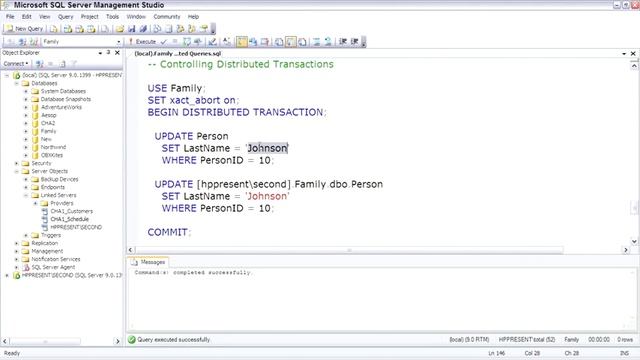Click the editor horizontal scroll right arrow
This screenshot has width=640, height=360.
click(x=626, y=250)
